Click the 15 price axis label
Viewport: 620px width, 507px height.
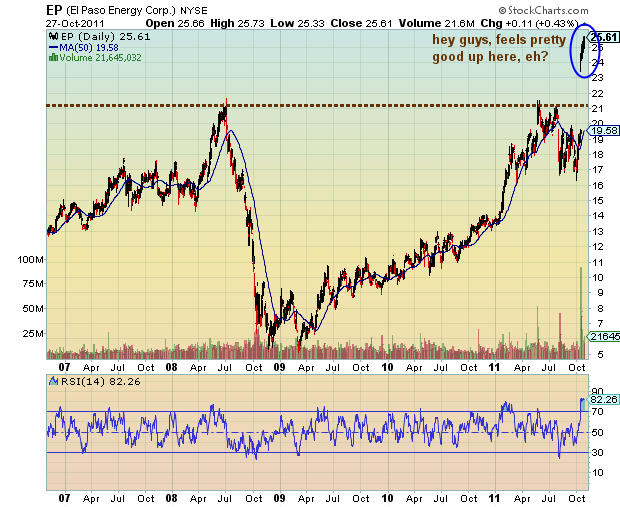tap(598, 201)
